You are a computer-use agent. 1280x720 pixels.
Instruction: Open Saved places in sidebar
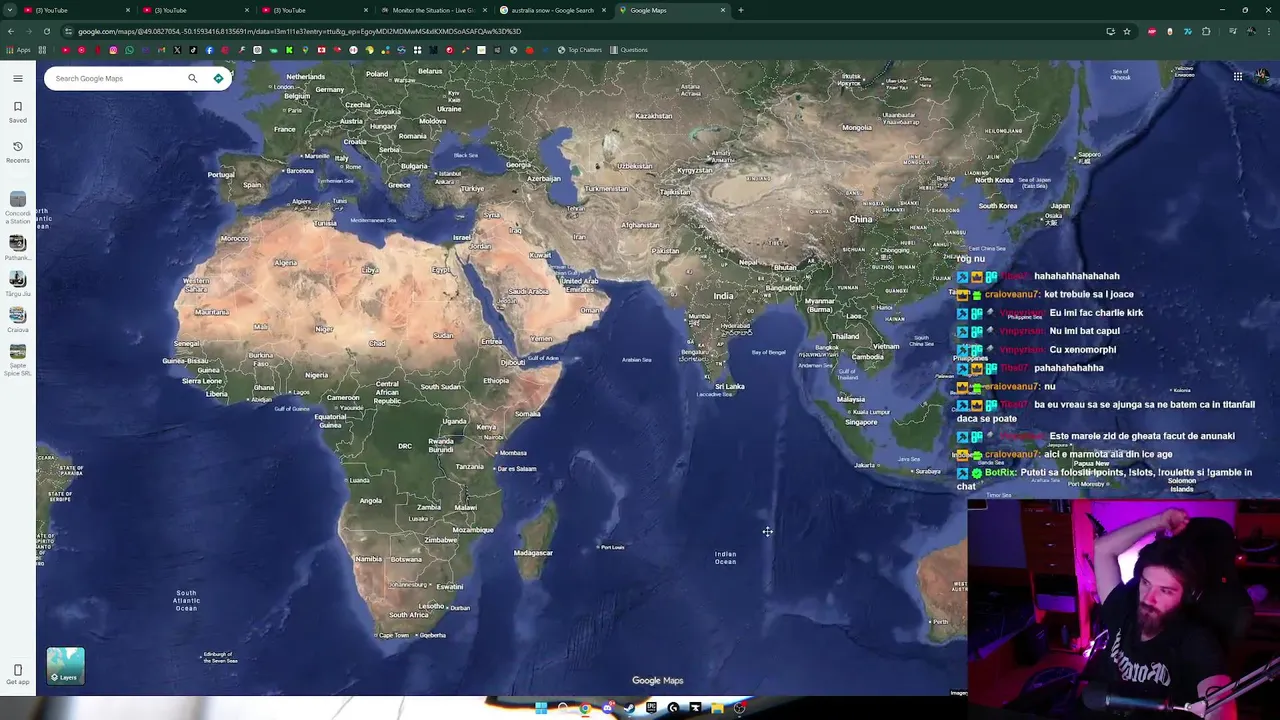click(x=18, y=111)
